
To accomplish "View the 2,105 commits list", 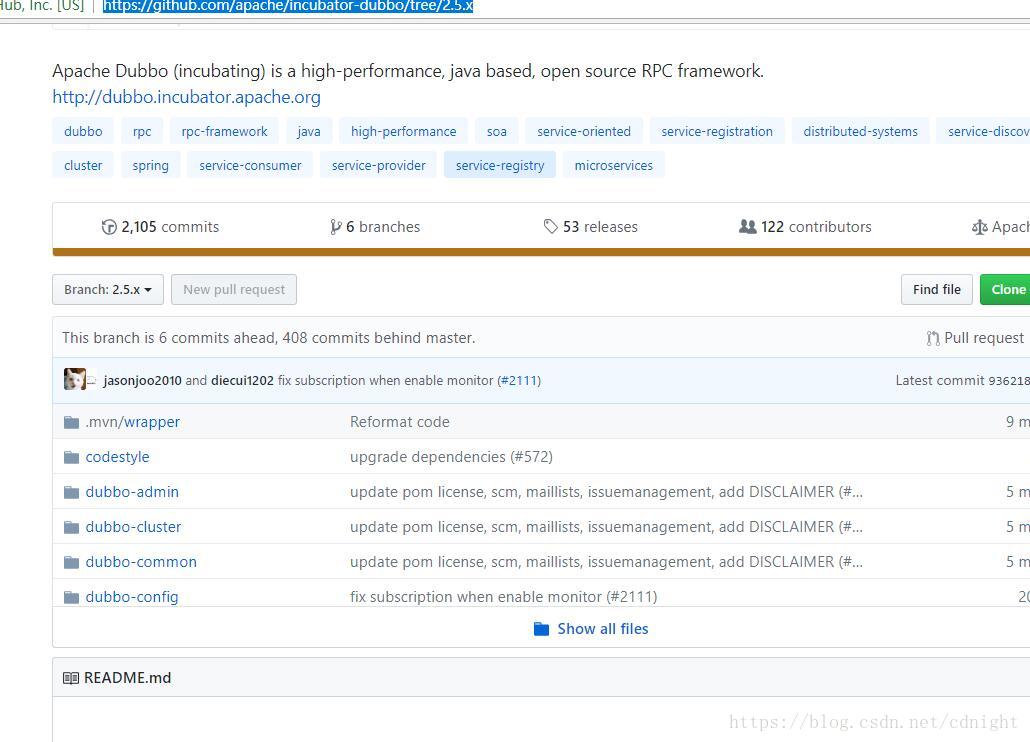I will click(161, 227).
